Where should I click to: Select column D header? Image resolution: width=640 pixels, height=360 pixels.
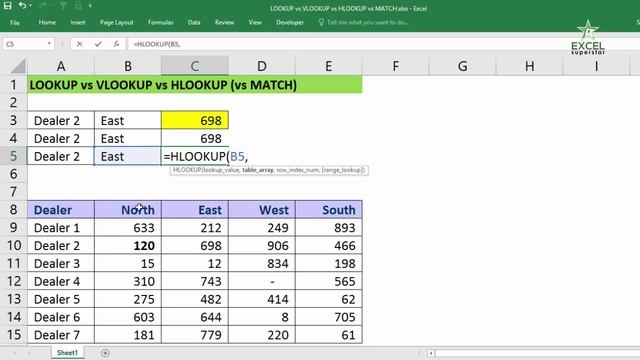click(262, 66)
